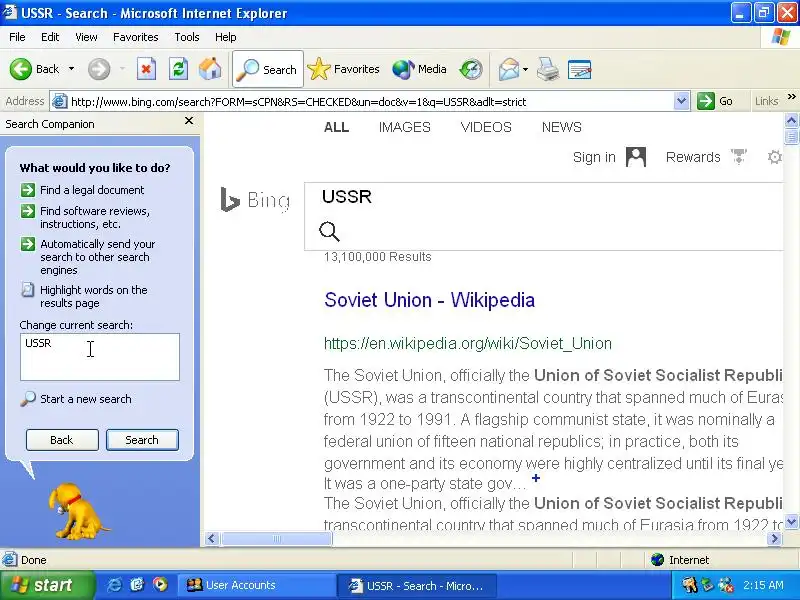This screenshot has height=600, width=800.
Task: Refresh the page with green arrows icon
Action: point(178,69)
